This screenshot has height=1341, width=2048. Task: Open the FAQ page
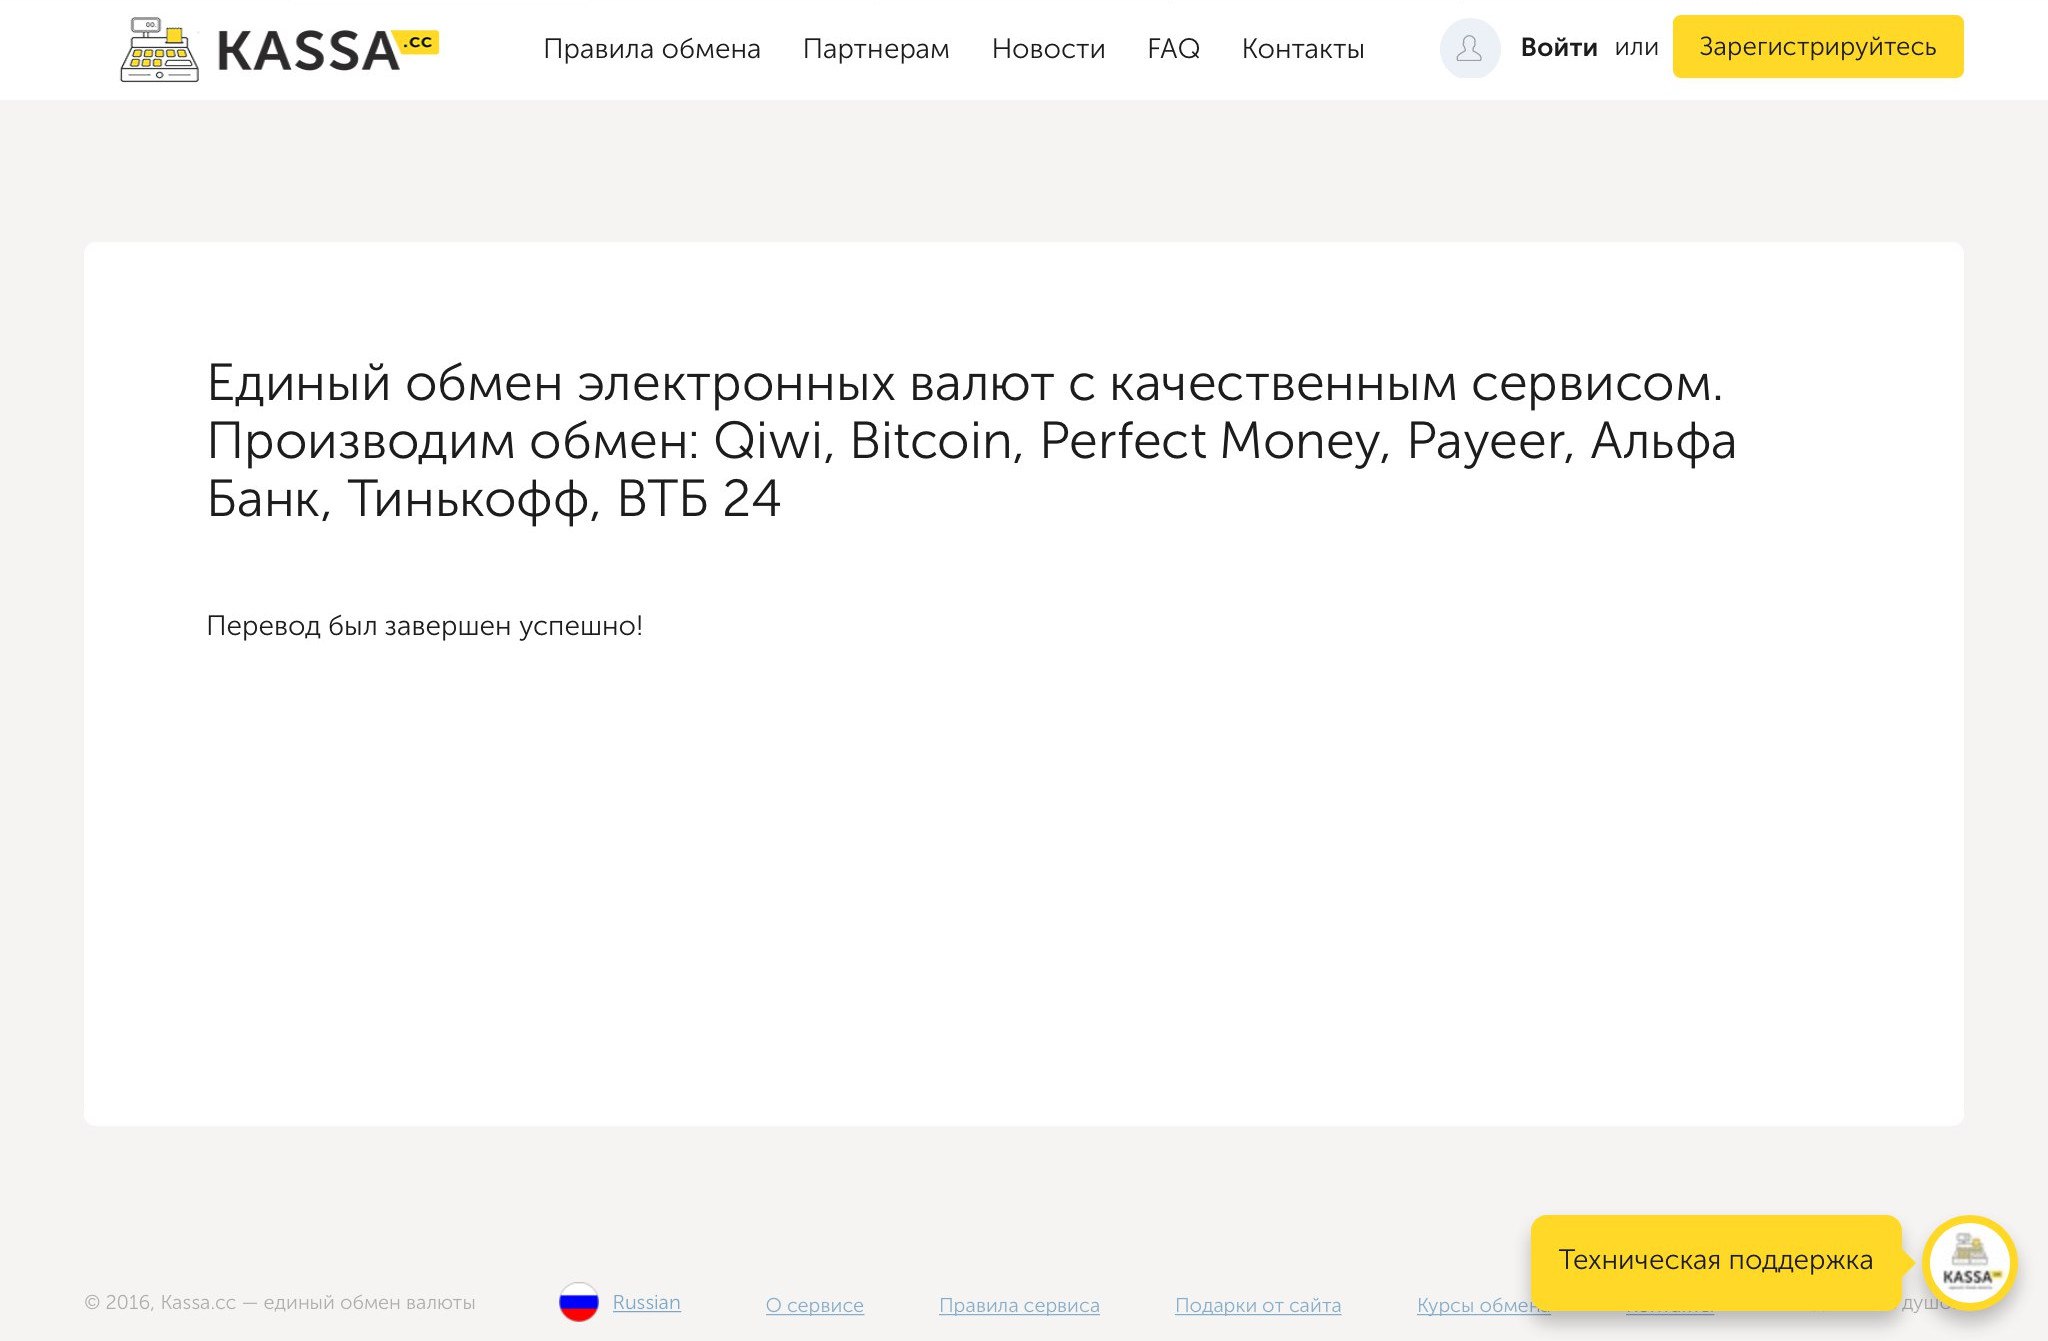pos(1173,48)
